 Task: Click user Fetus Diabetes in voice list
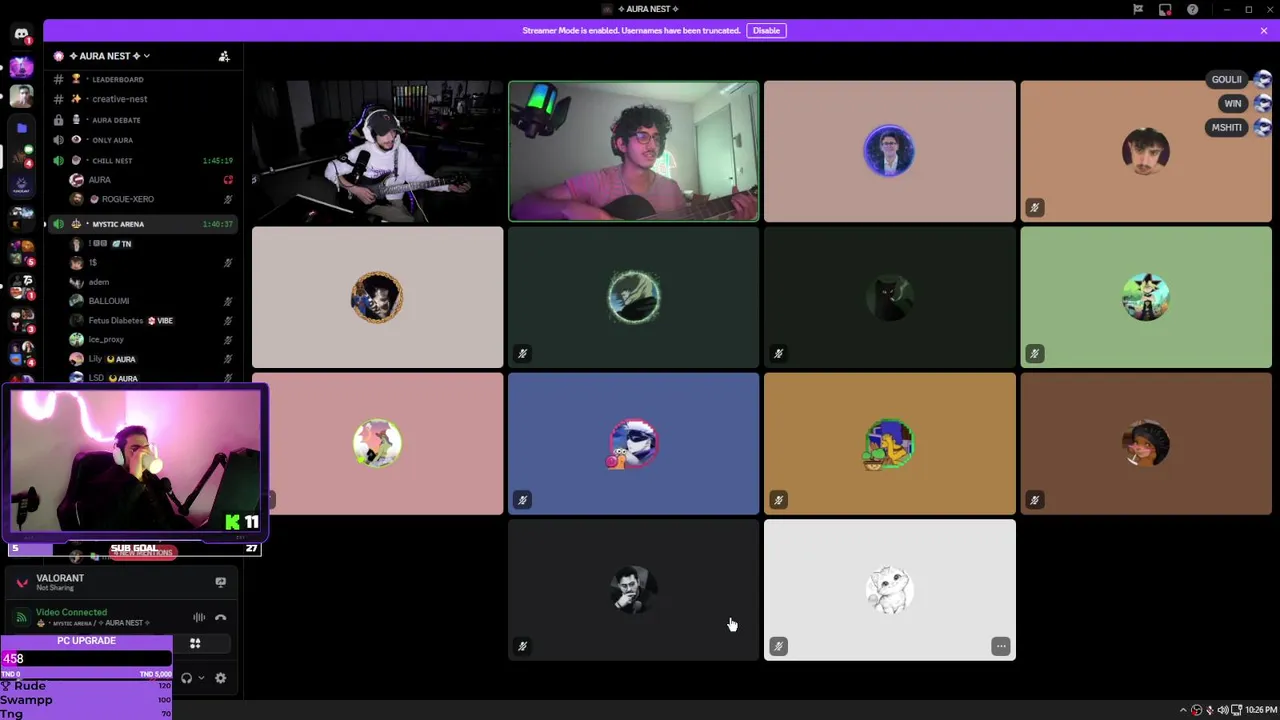[x=152, y=320]
